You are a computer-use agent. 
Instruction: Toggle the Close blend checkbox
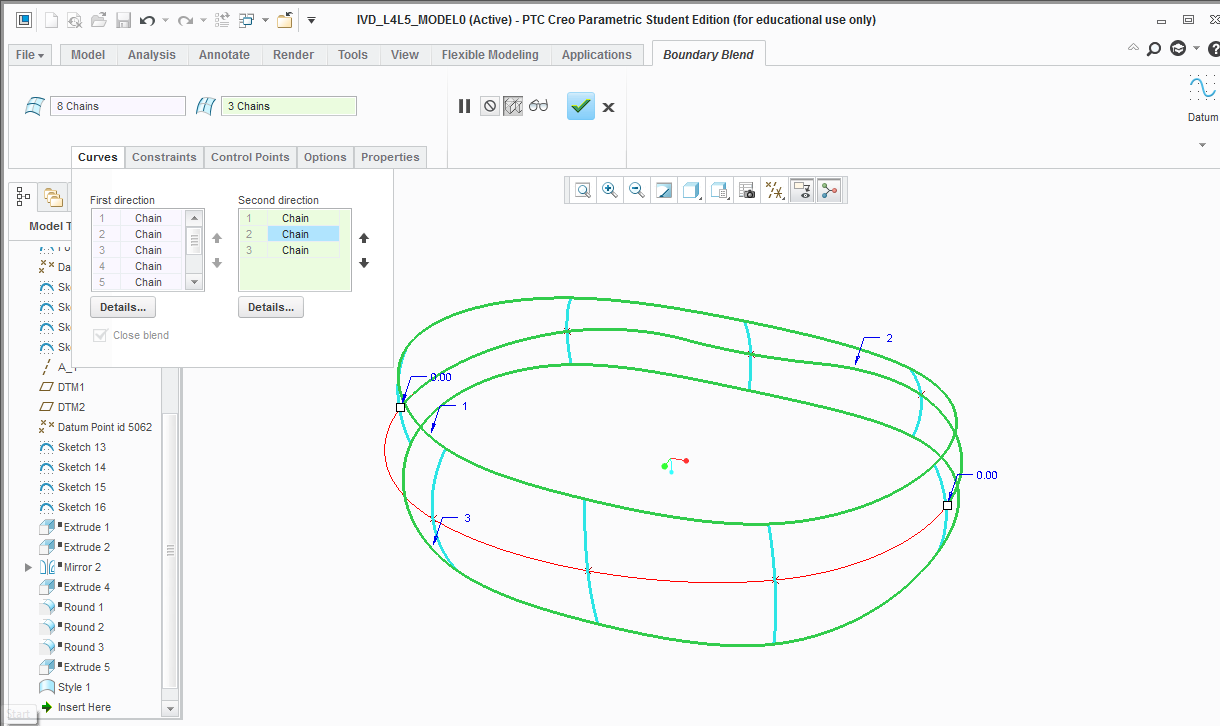(x=99, y=335)
